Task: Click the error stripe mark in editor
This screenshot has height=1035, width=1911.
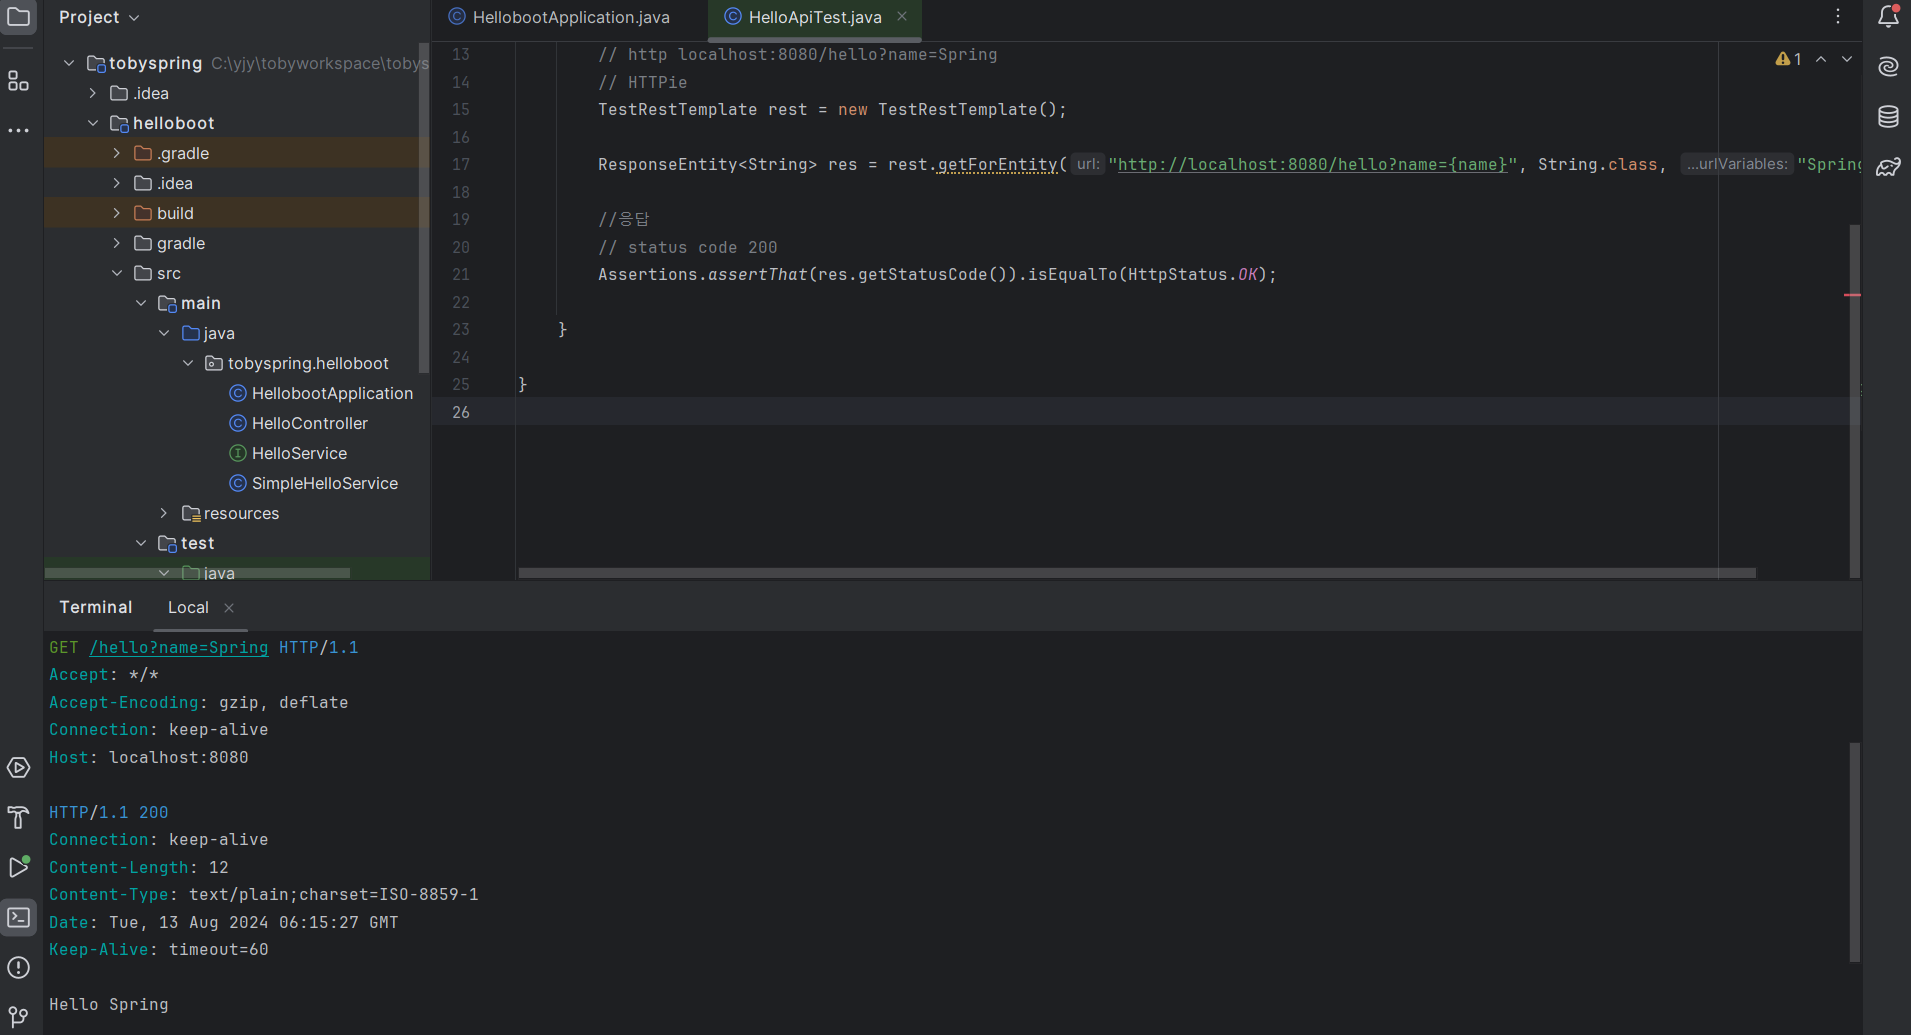Action: point(1852,295)
